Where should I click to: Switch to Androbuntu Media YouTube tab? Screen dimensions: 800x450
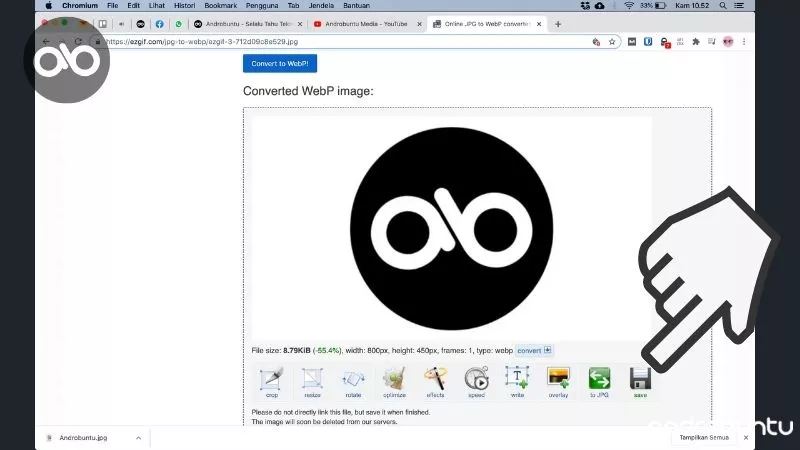pos(366,24)
